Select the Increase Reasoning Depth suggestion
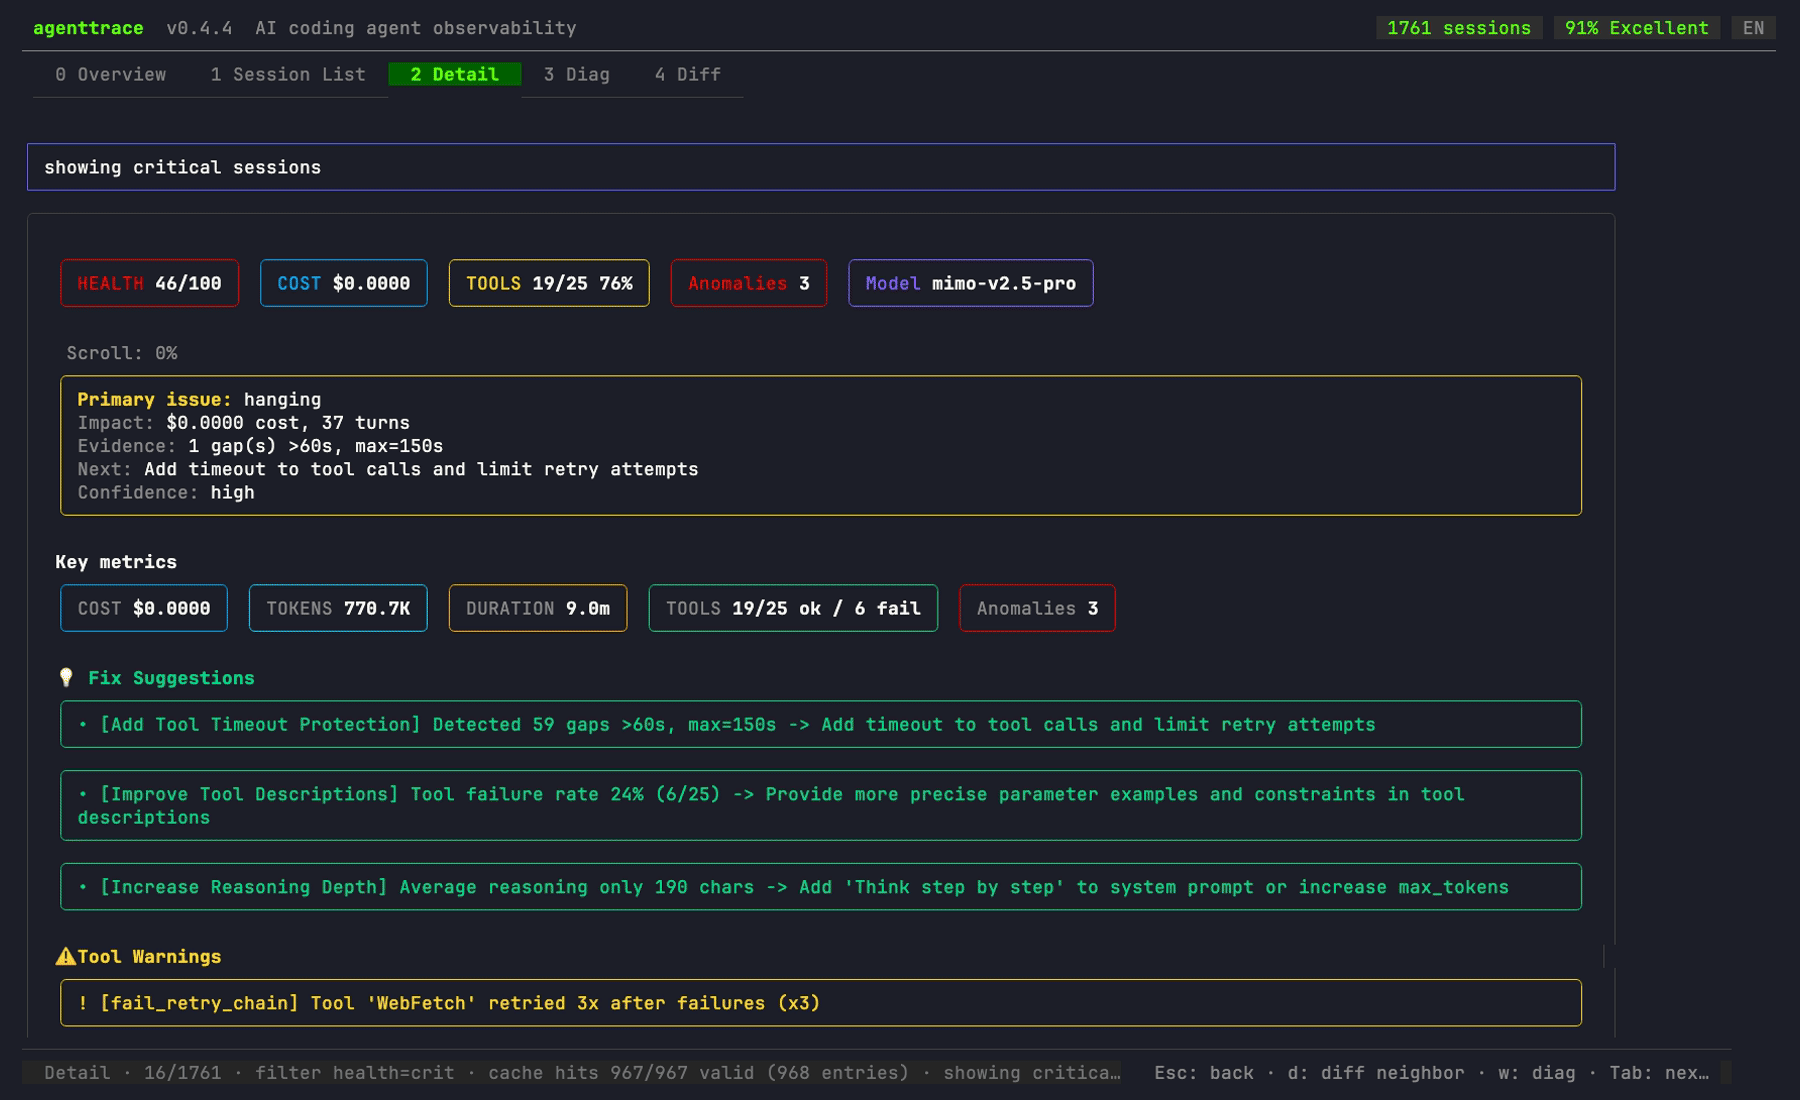 tap(821, 887)
